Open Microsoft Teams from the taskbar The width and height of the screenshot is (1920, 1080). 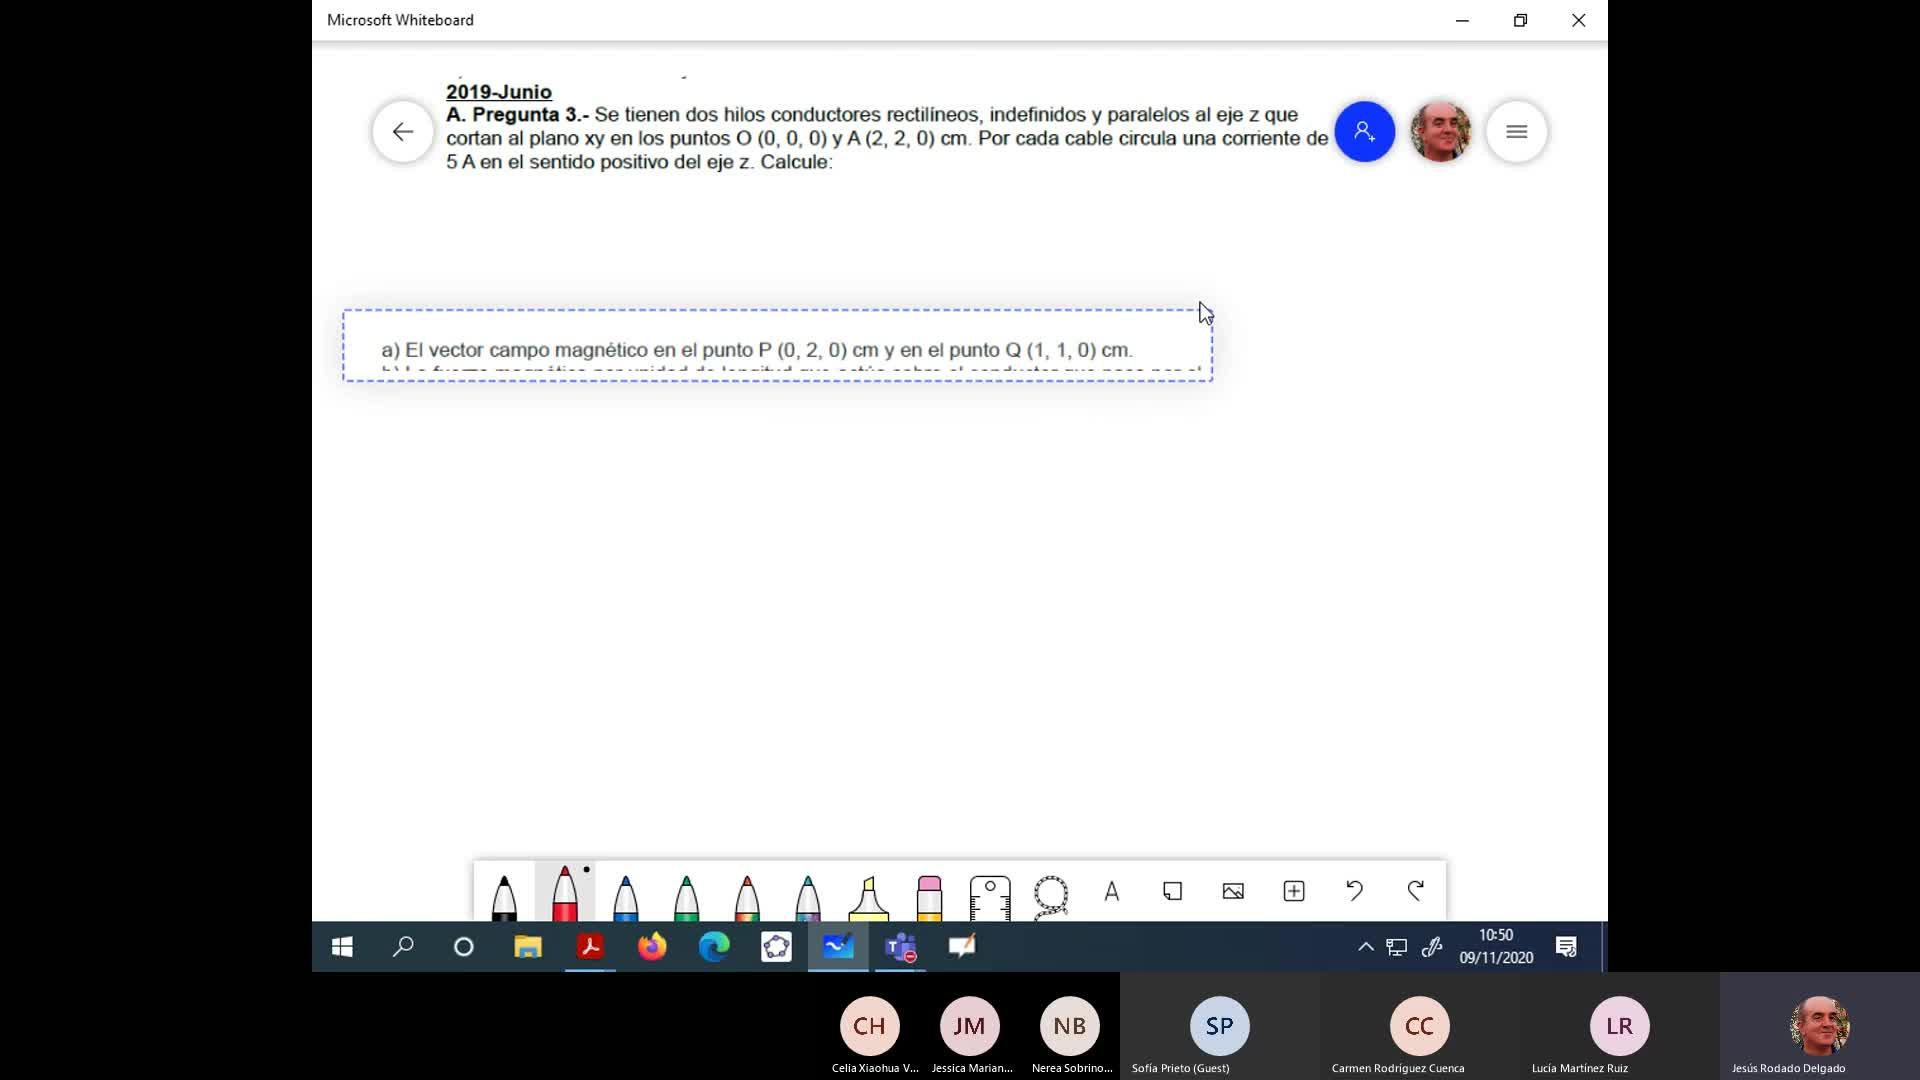click(900, 947)
